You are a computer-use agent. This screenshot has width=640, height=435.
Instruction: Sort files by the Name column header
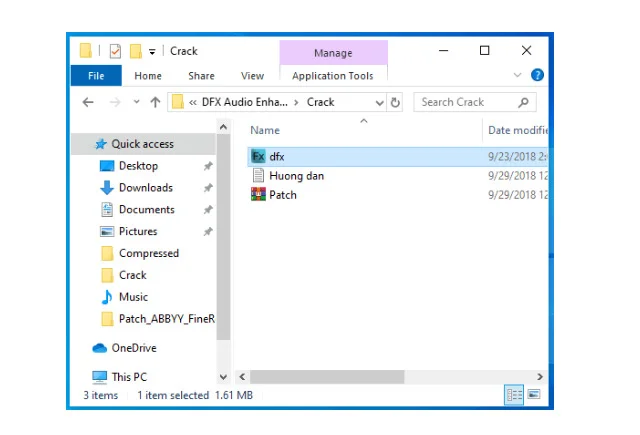tap(265, 130)
